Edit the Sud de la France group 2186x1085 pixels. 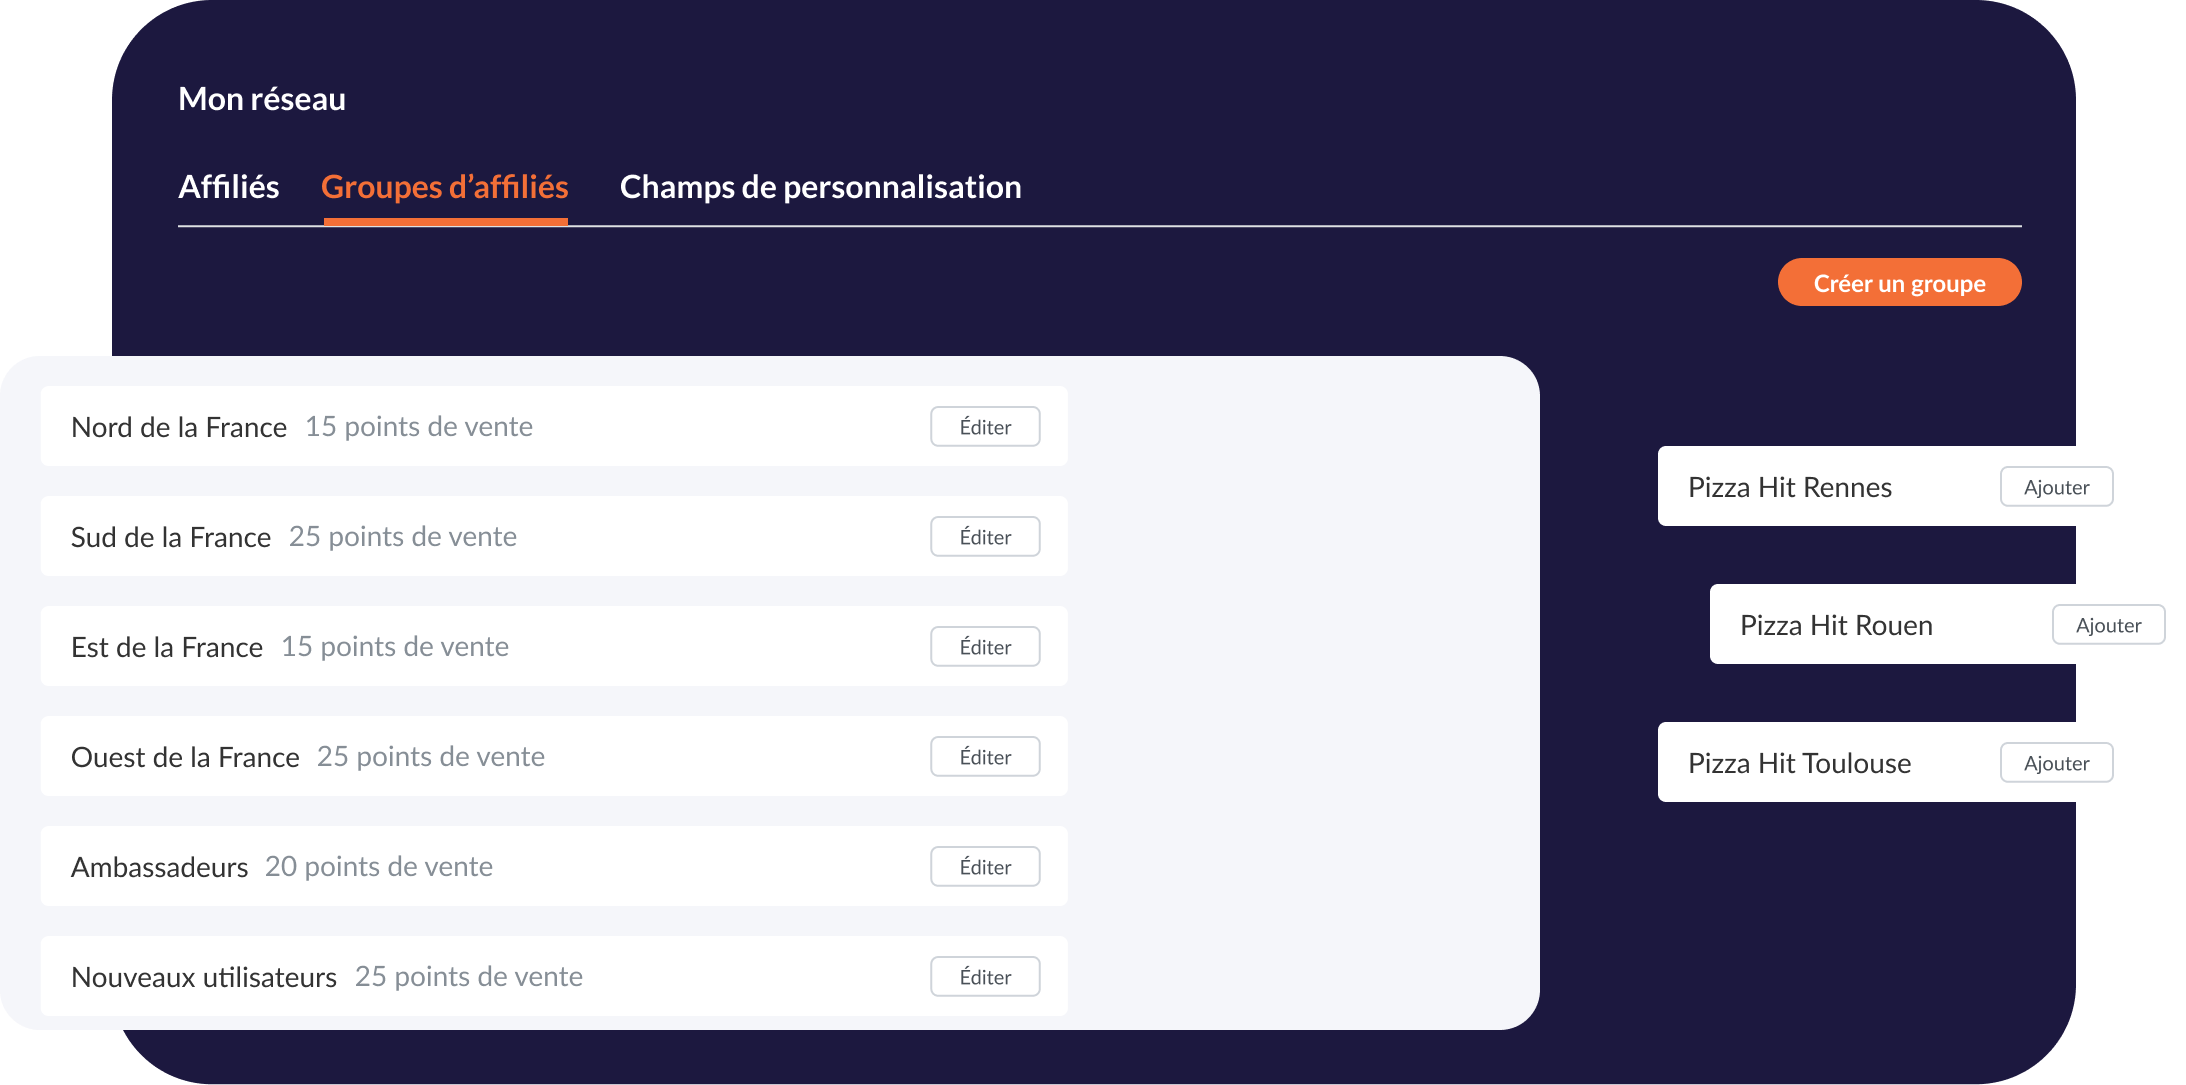coord(984,537)
